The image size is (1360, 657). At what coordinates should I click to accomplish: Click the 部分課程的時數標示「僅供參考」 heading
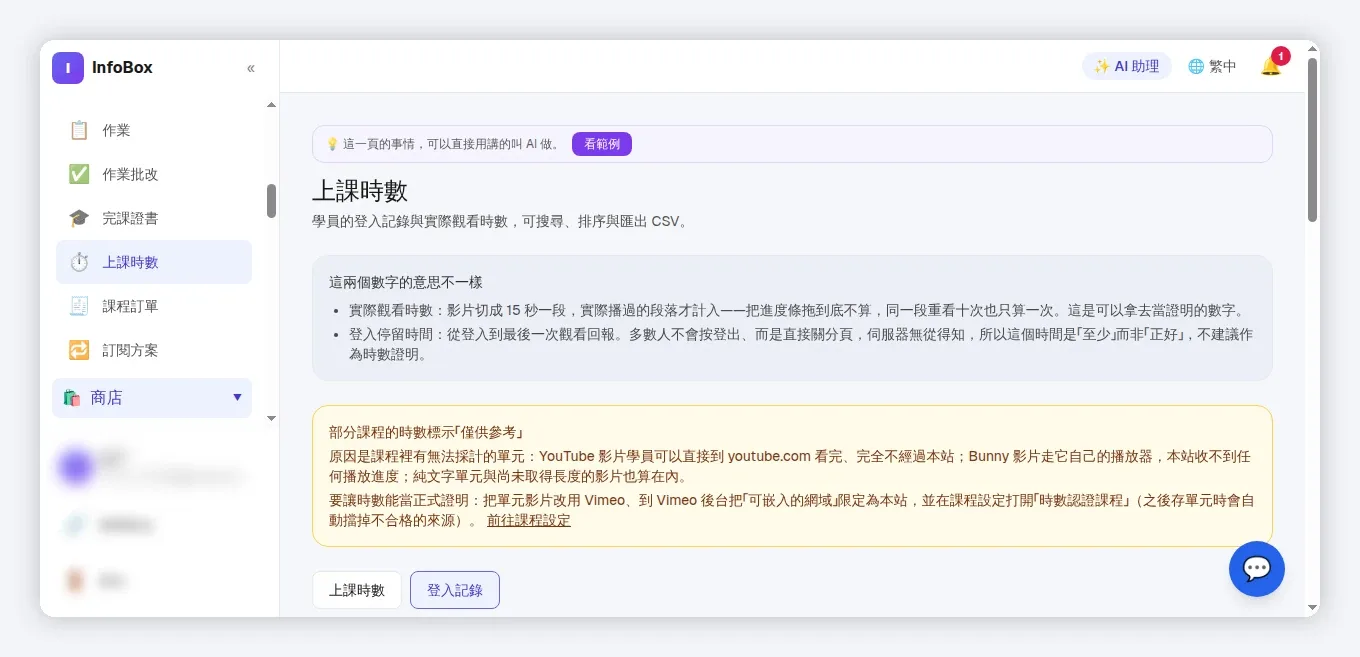(427, 432)
